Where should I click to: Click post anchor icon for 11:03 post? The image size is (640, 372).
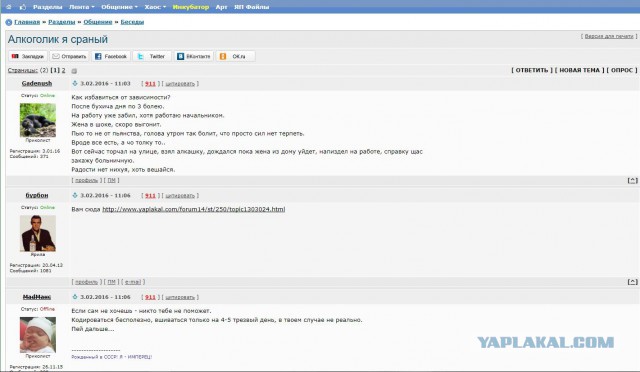[x=75, y=83]
